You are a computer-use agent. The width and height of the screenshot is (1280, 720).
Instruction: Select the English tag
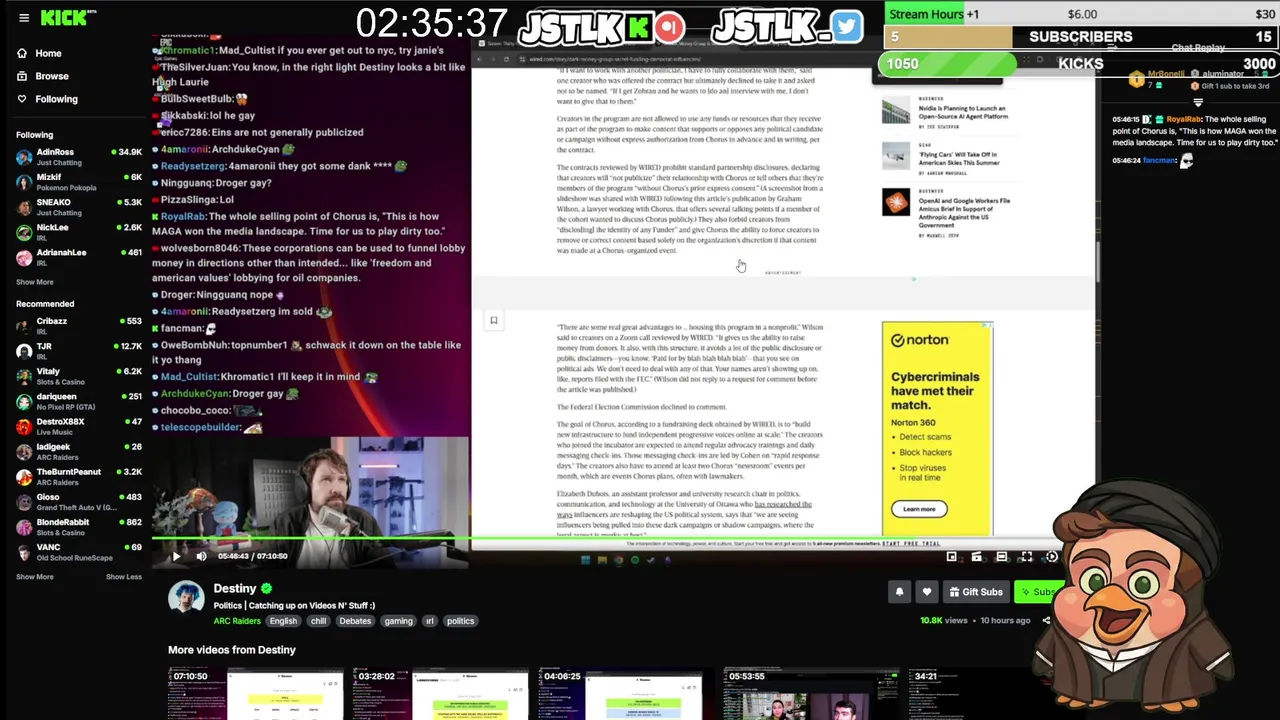pos(283,621)
